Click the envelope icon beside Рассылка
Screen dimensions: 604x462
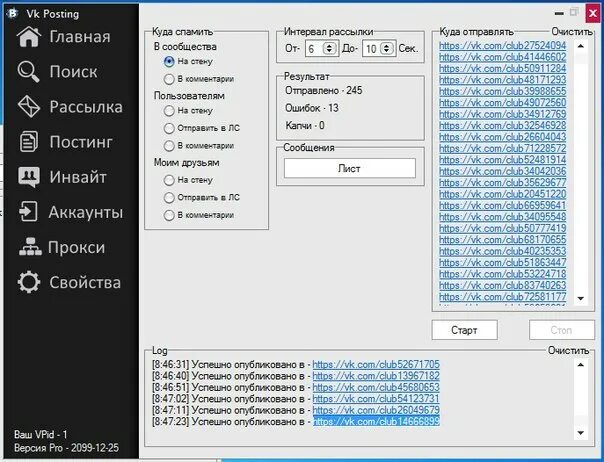coord(29,106)
